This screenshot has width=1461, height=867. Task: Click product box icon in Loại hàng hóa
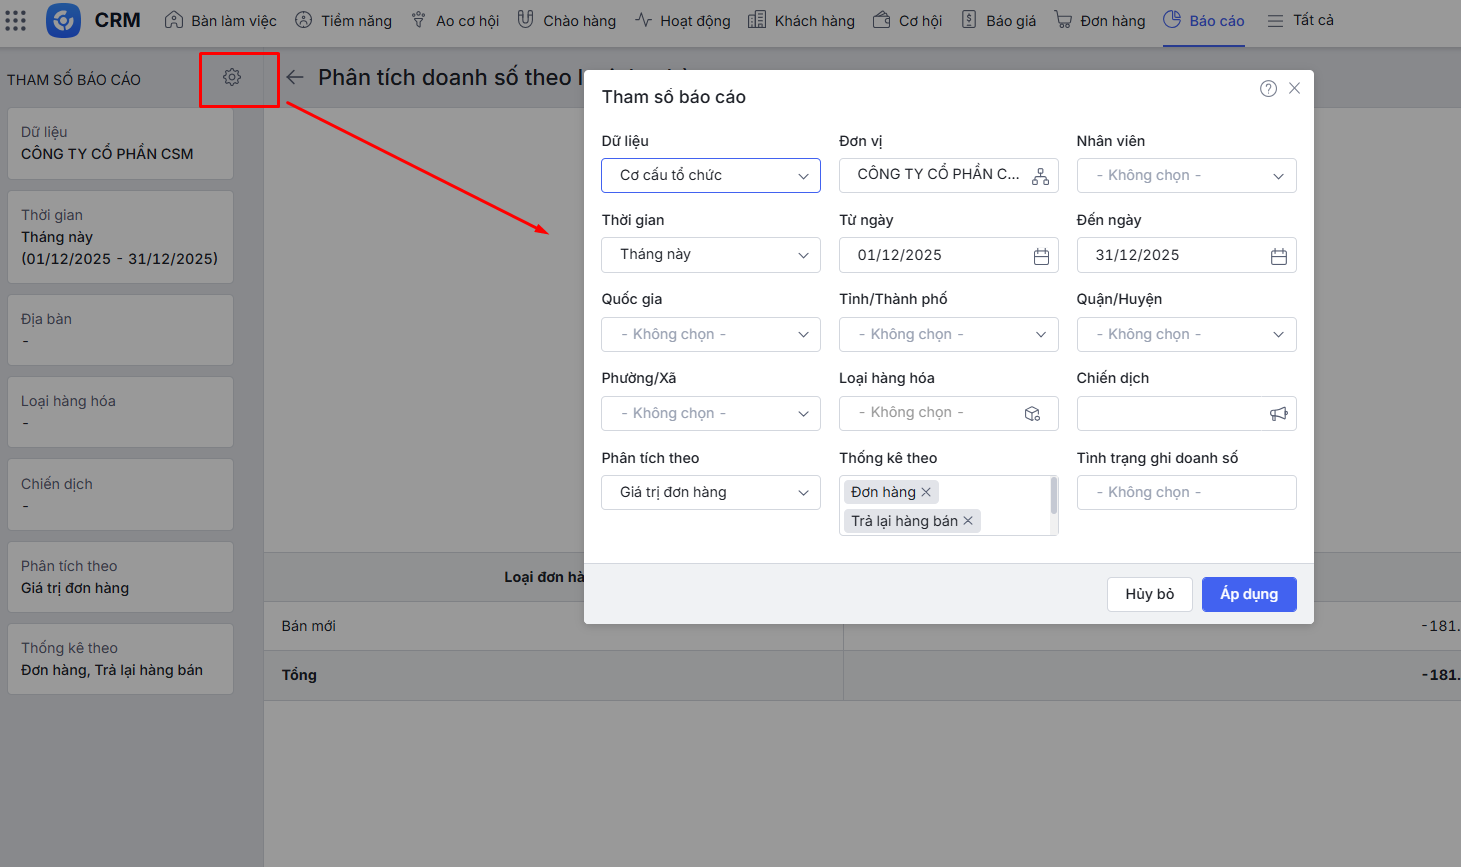click(x=1033, y=414)
